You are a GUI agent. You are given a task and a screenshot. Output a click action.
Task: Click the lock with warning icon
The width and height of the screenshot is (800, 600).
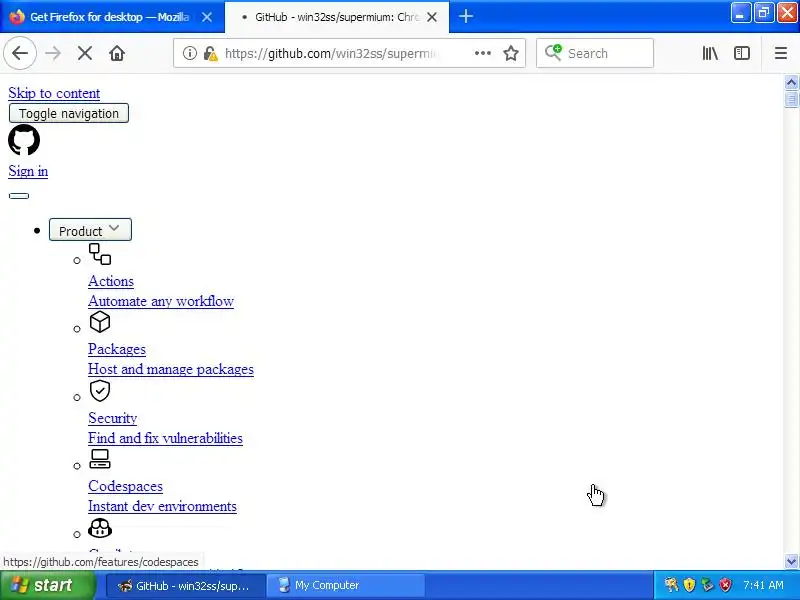coord(210,53)
